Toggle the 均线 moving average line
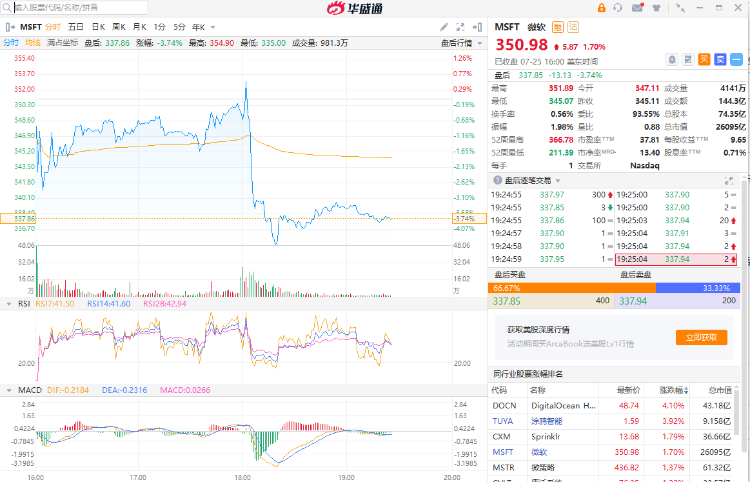The image size is (750, 482). 33,43
